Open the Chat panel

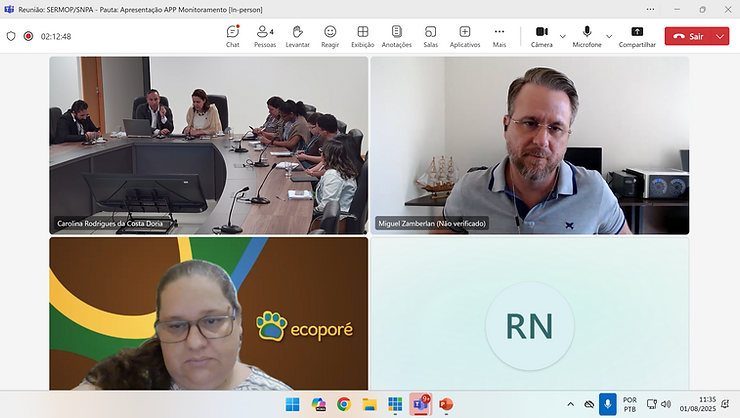232,36
